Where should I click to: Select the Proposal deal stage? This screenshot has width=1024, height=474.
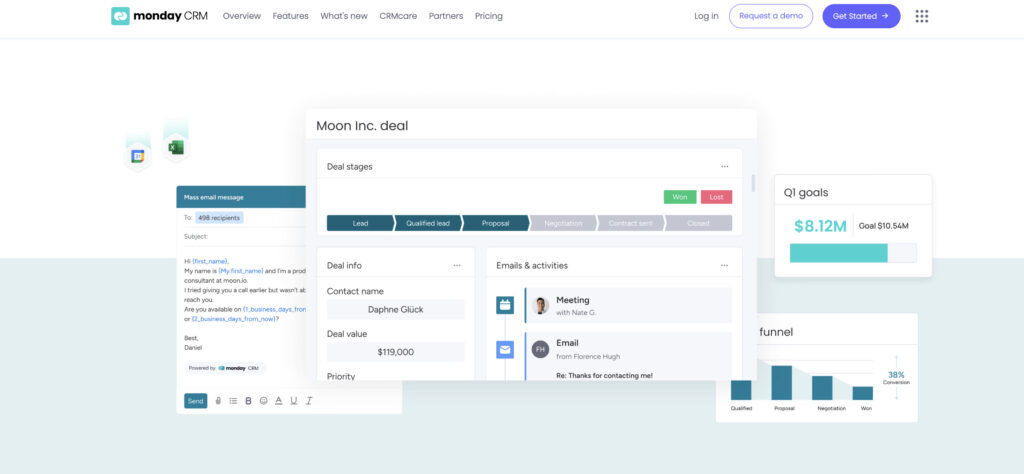click(x=496, y=223)
